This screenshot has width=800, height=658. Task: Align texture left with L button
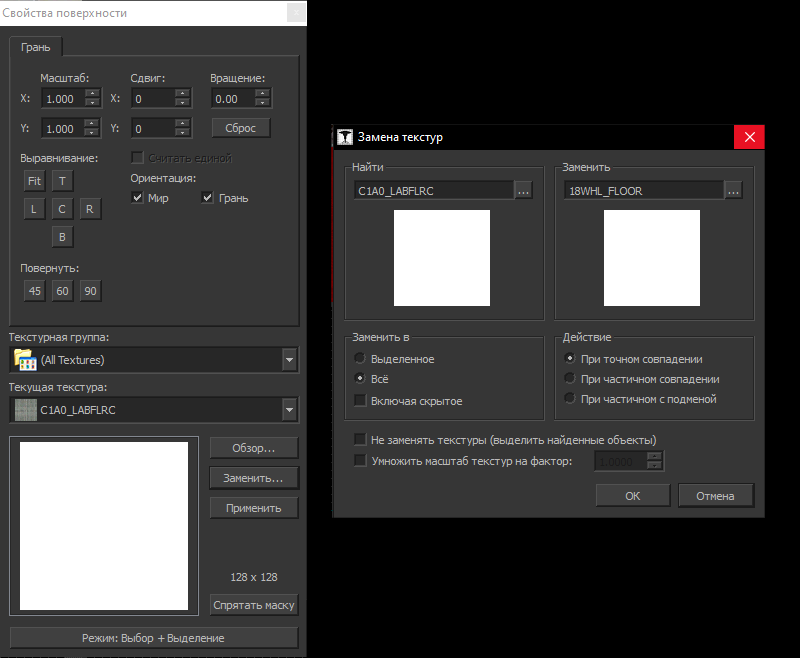click(34, 209)
